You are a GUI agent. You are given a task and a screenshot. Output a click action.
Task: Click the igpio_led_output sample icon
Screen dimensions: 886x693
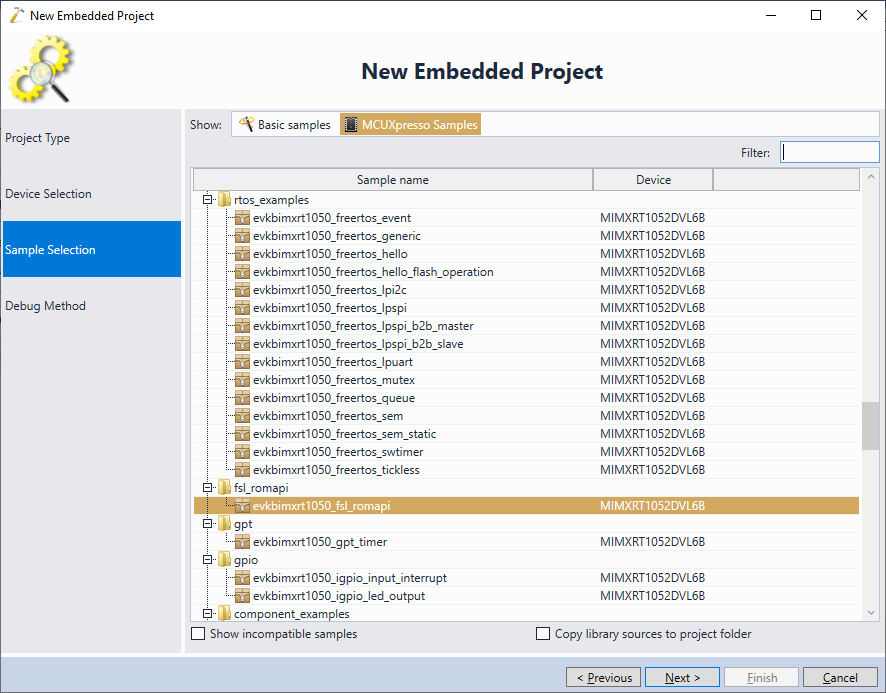tap(242, 596)
